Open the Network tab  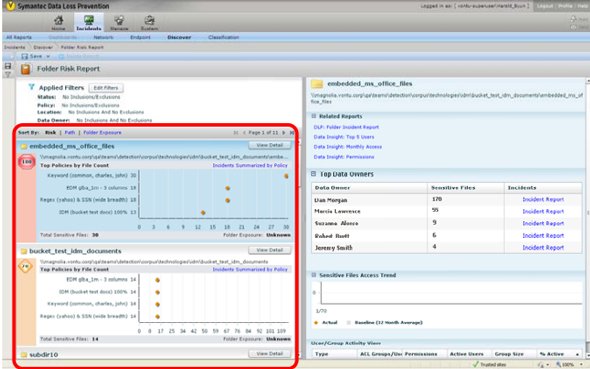tap(103, 37)
